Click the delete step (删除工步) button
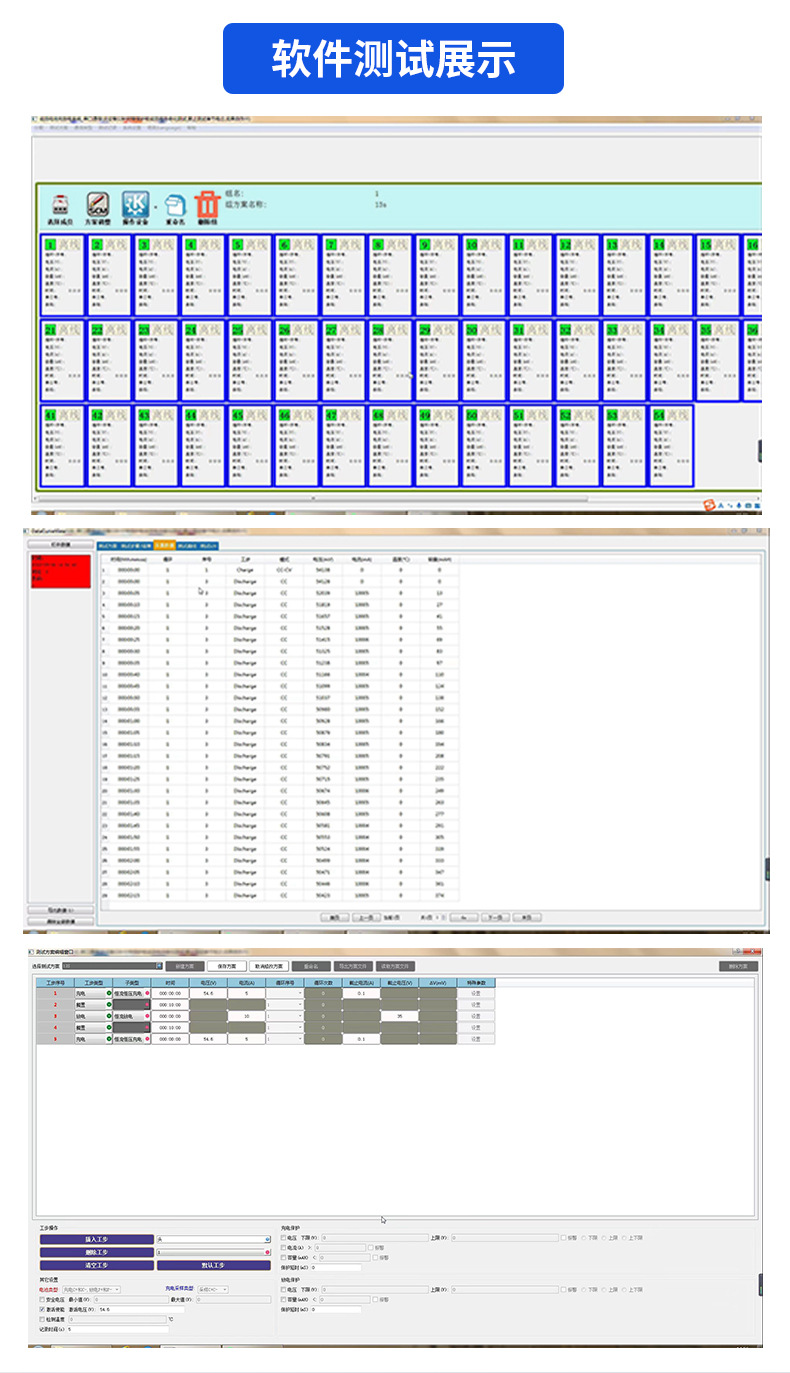The width and height of the screenshot is (790, 1373). tap(97, 1252)
